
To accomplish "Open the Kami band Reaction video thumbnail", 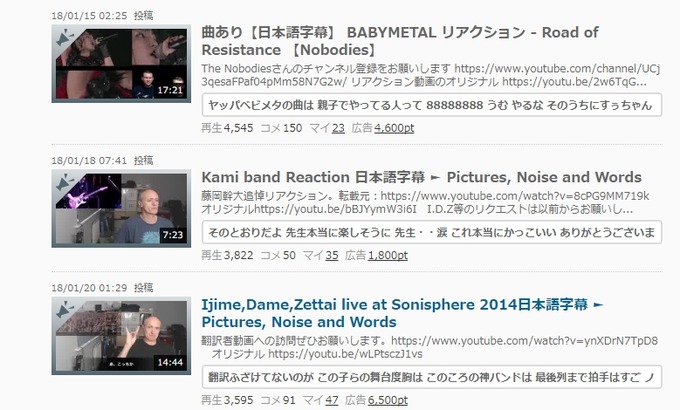I will (x=121, y=208).
